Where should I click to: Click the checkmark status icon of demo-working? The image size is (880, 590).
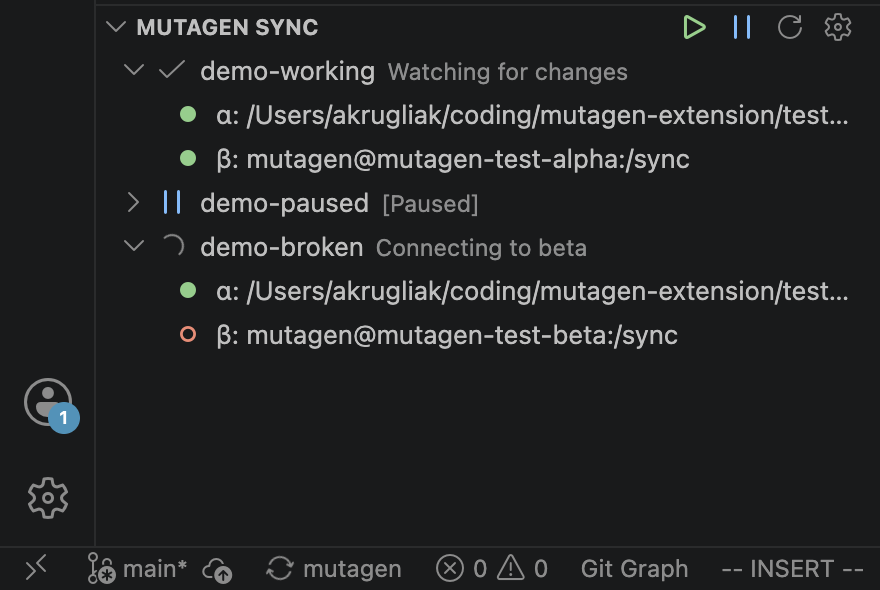tap(172, 70)
